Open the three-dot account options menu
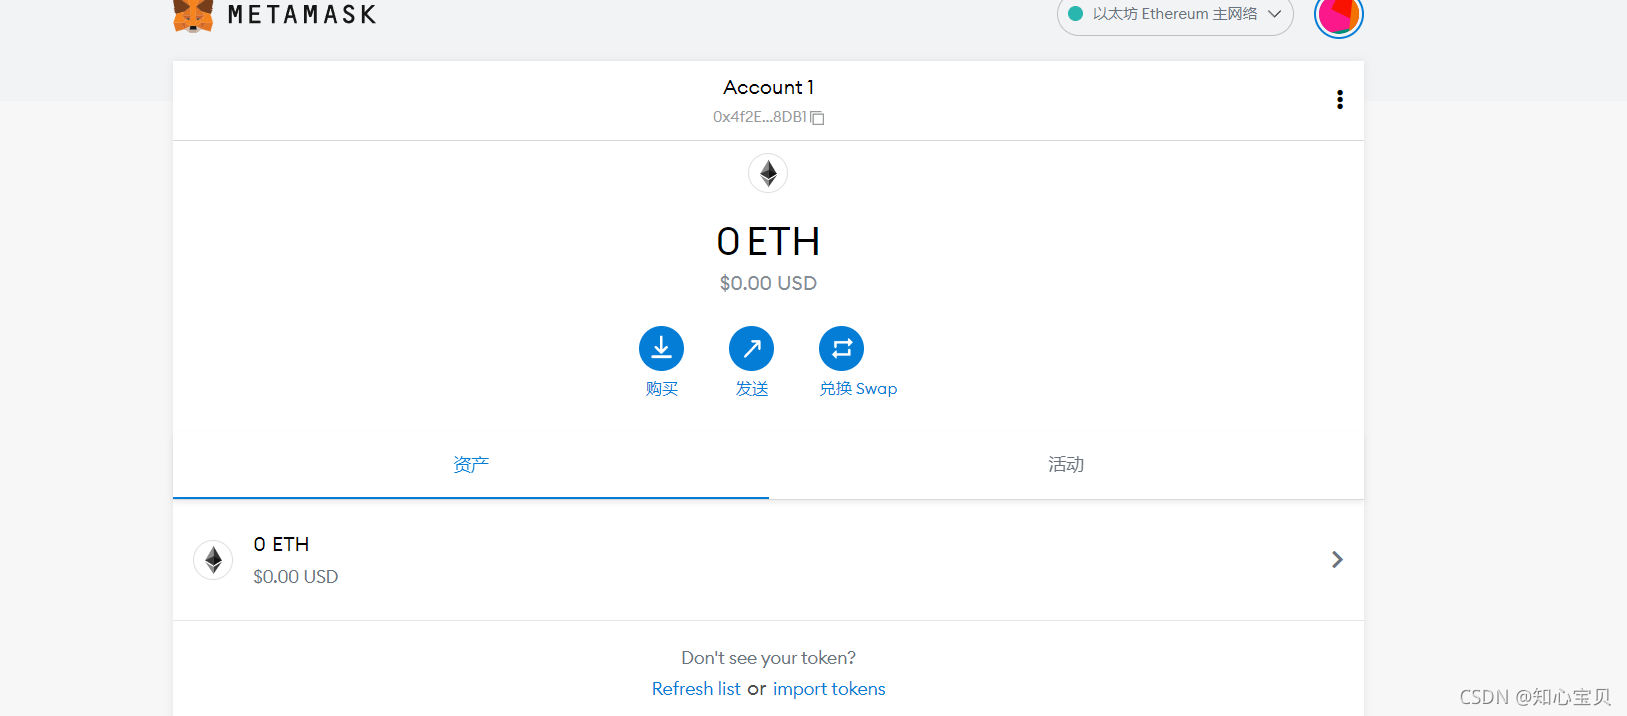 (x=1340, y=100)
